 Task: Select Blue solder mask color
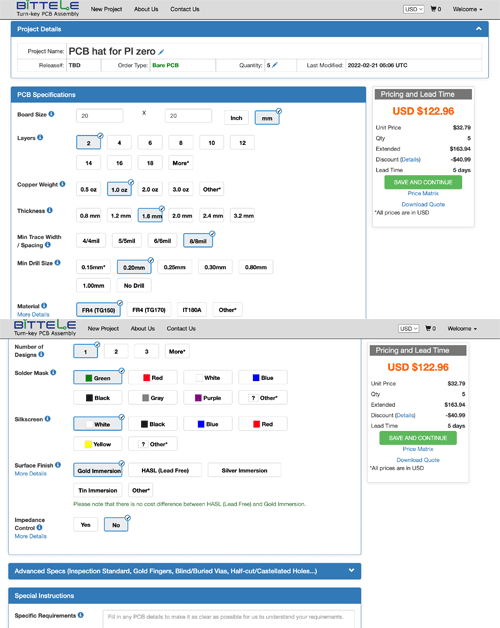[263, 378]
